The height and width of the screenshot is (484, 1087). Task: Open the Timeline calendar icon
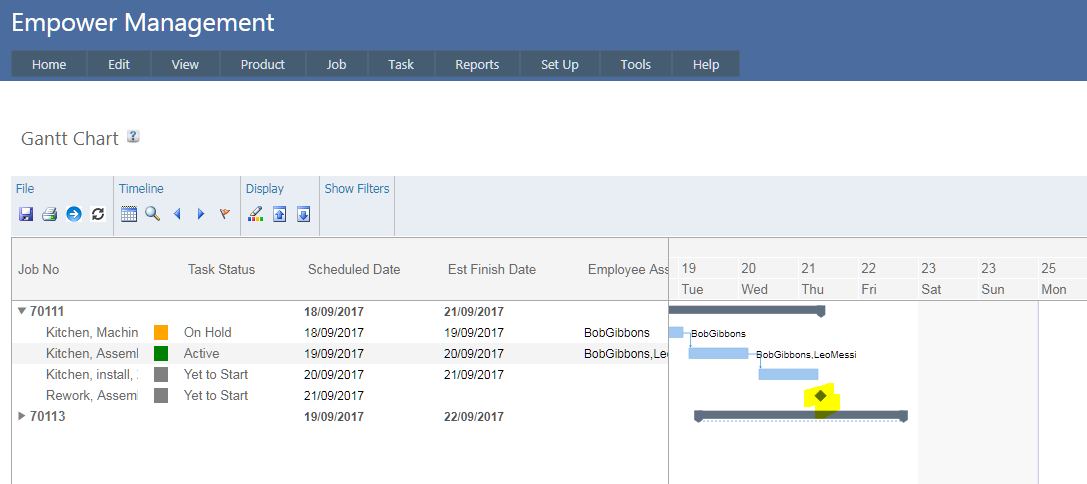(x=129, y=214)
